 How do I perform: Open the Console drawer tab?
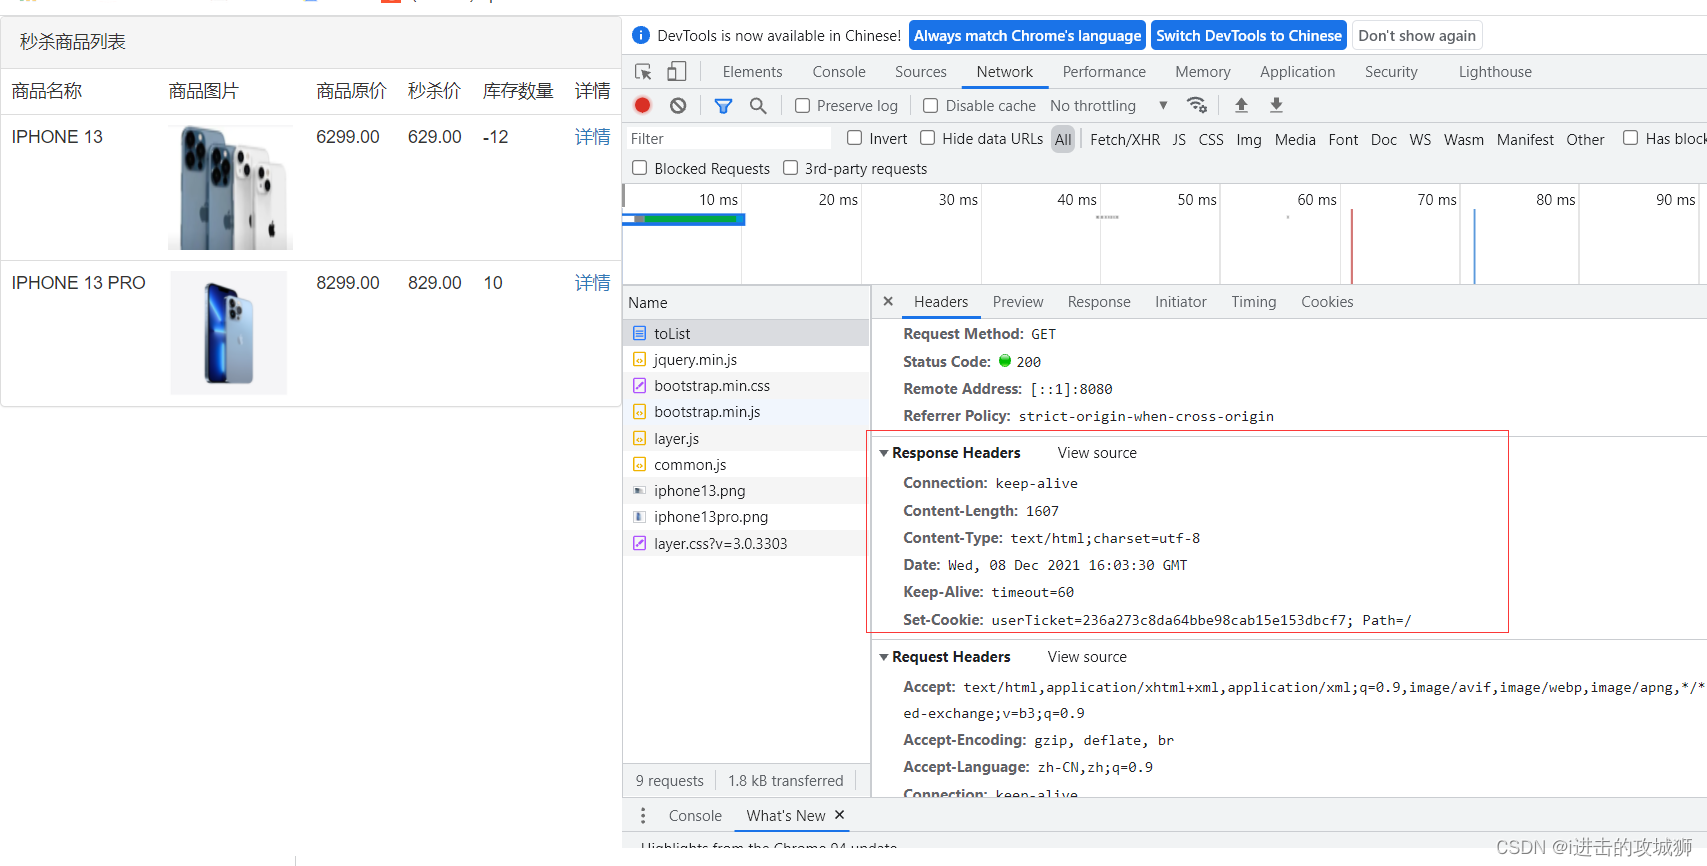(x=695, y=816)
